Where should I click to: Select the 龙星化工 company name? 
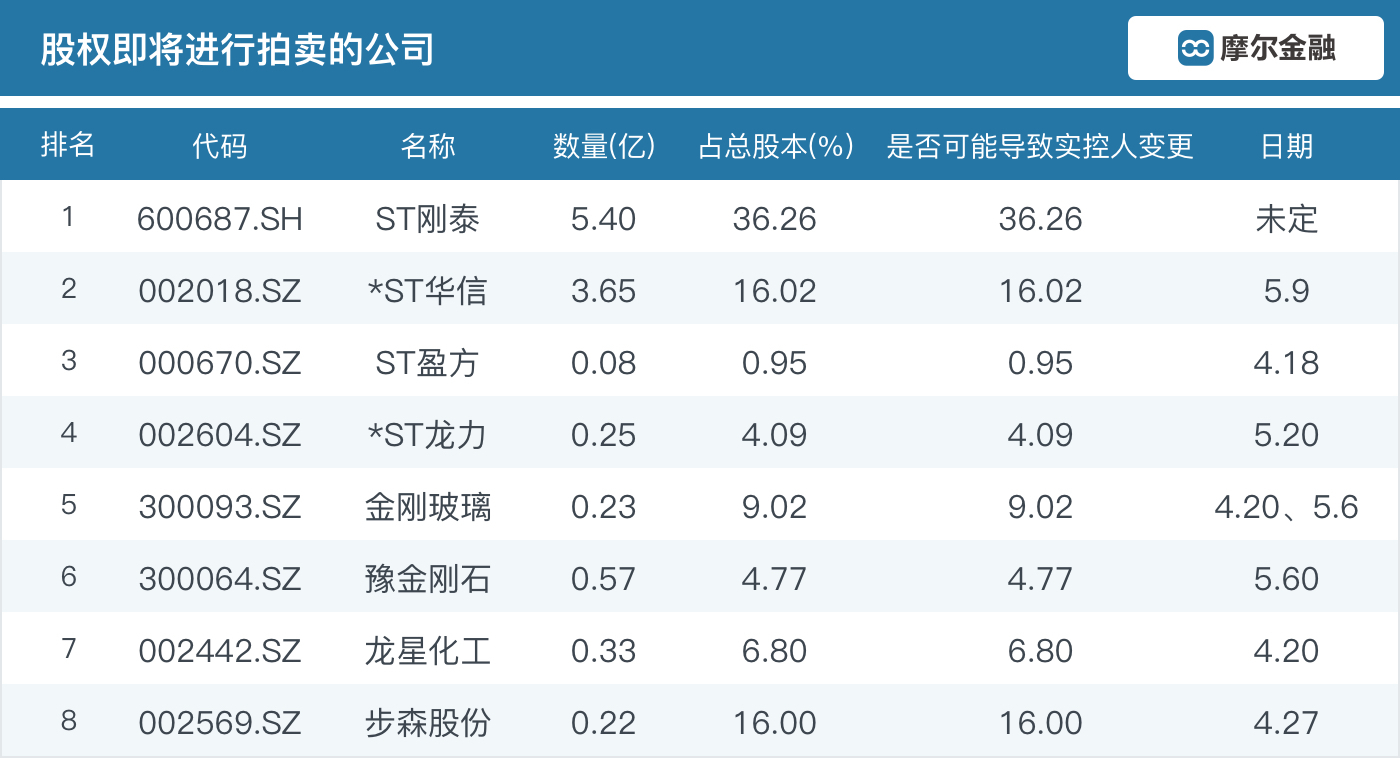tap(428, 651)
